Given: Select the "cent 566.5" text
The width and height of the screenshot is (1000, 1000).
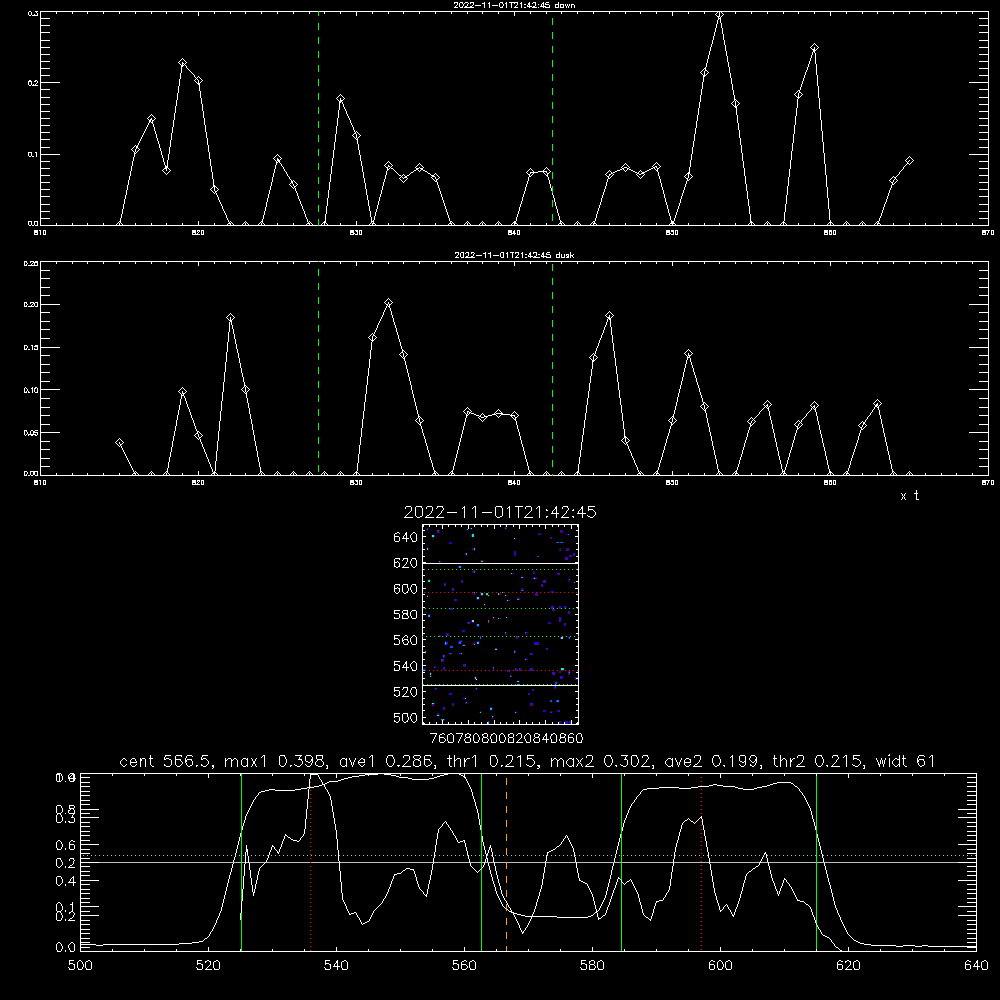Looking at the screenshot, I should coord(166,761).
